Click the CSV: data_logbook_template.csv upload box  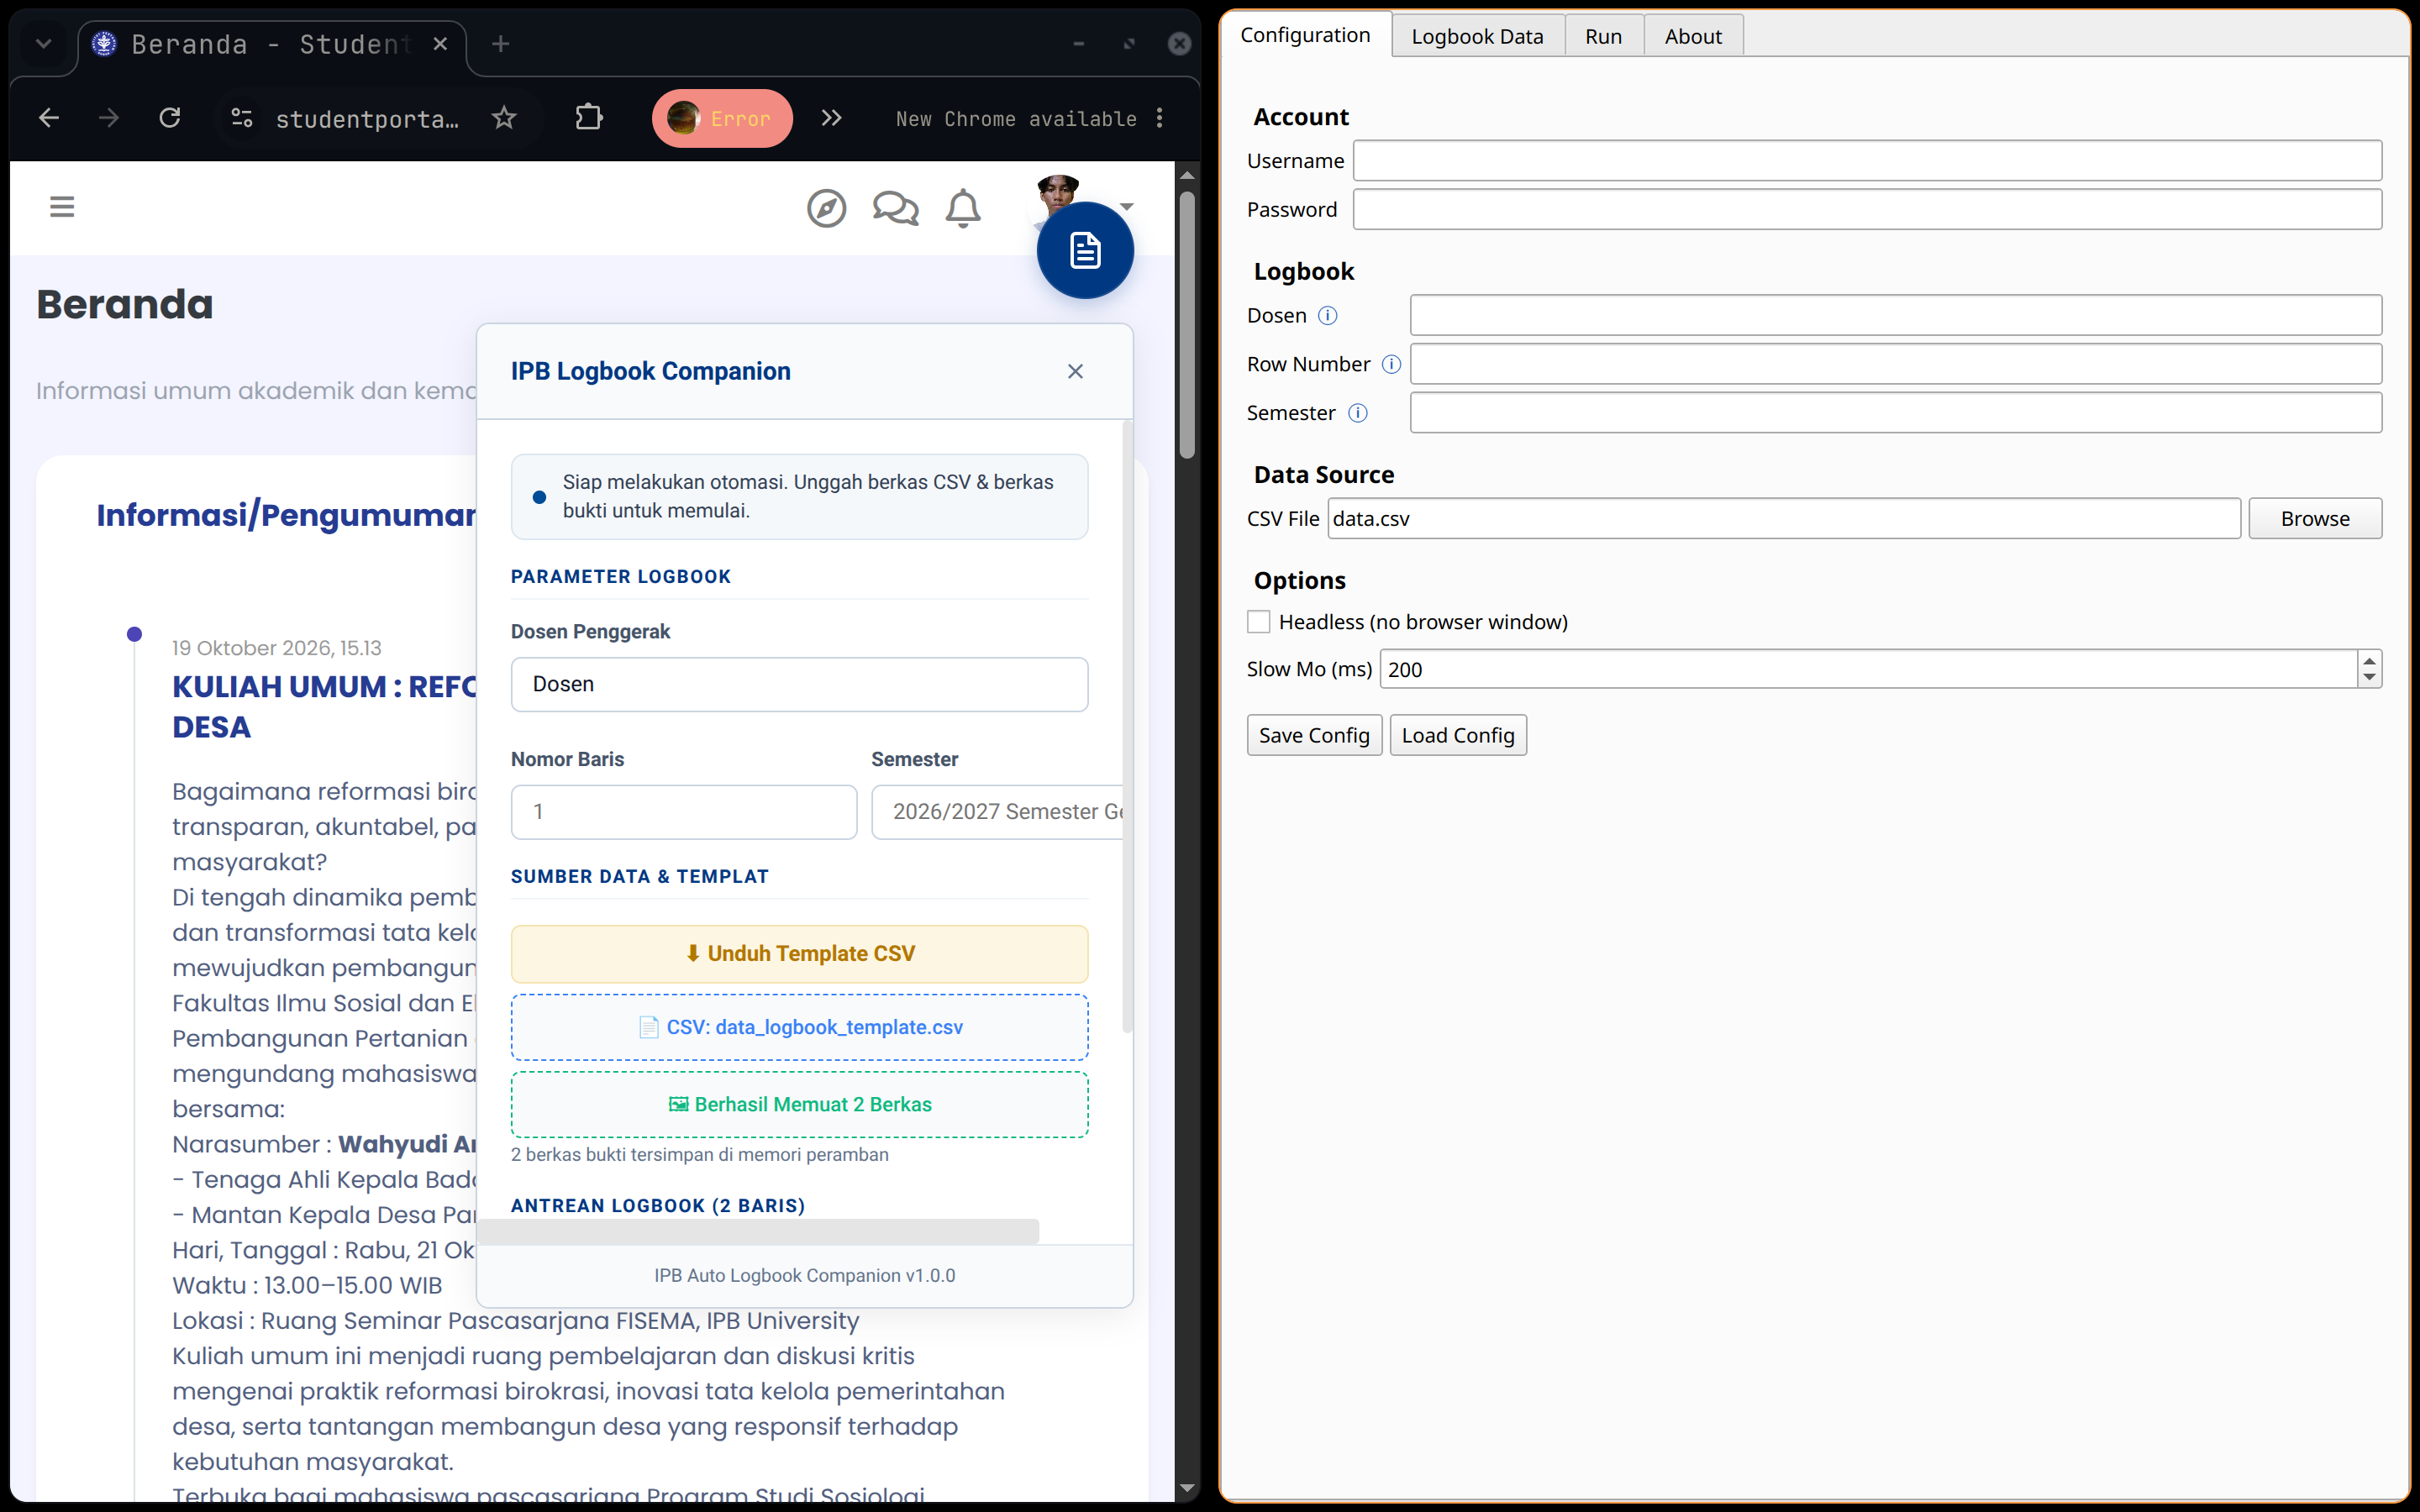point(799,1027)
